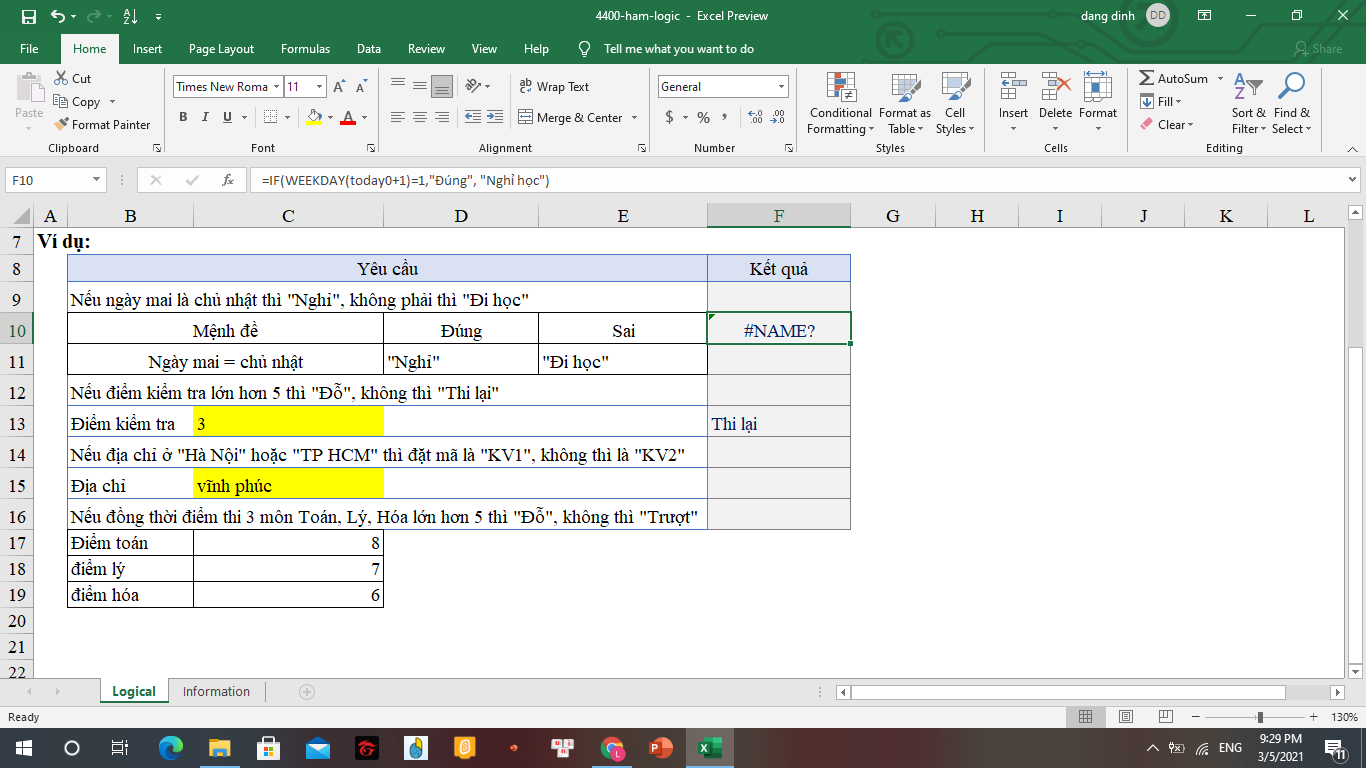This screenshot has height=768, width=1366.
Task: Apply the yellow Fill Color
Action: pos(314,117)
